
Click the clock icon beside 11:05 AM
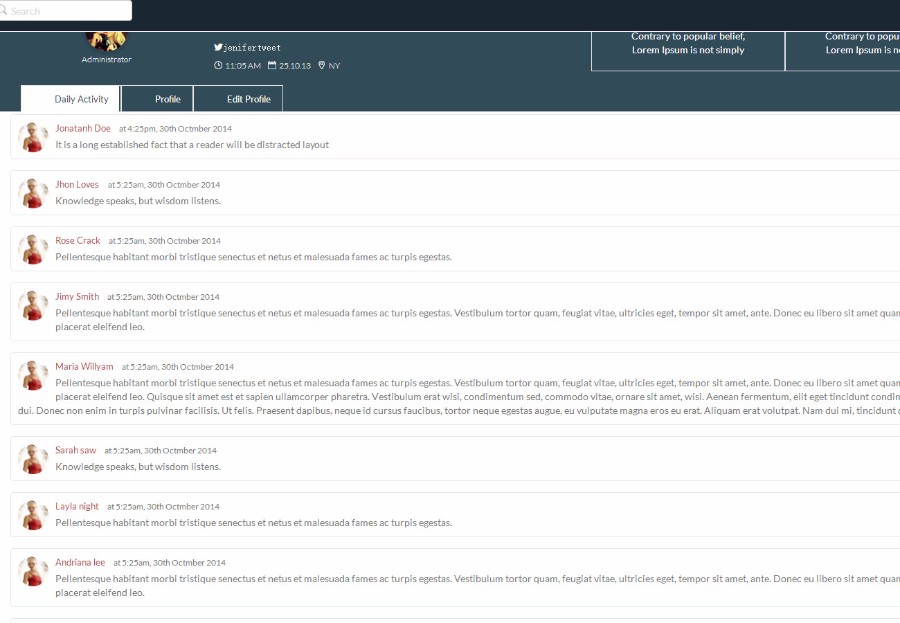click(x=218, y=65)
